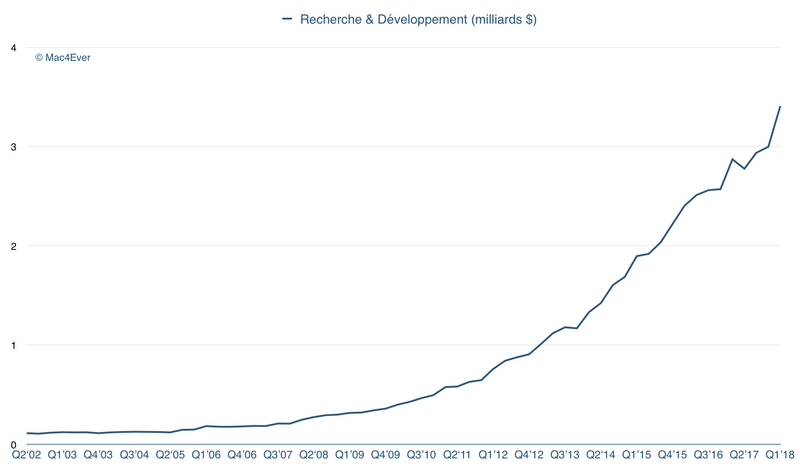The width and height of the screenshot is (800, 467).
Task: Select the Q2'17 x-axis label
Action: [x=744, y=455]
